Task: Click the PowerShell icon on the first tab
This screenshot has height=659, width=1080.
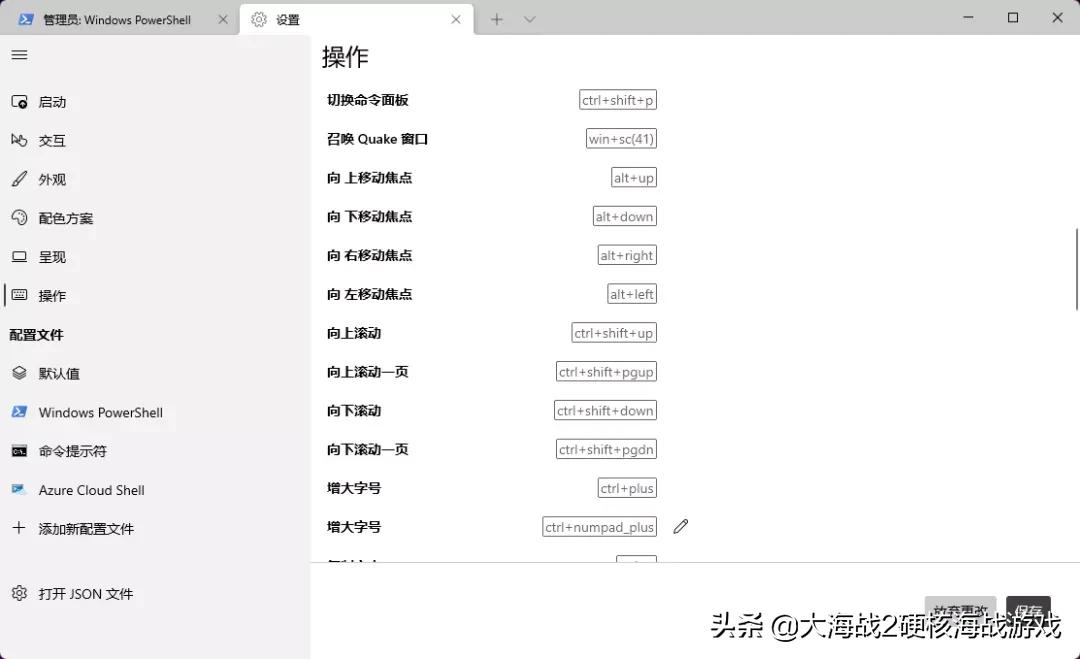Action: [26, 19]
